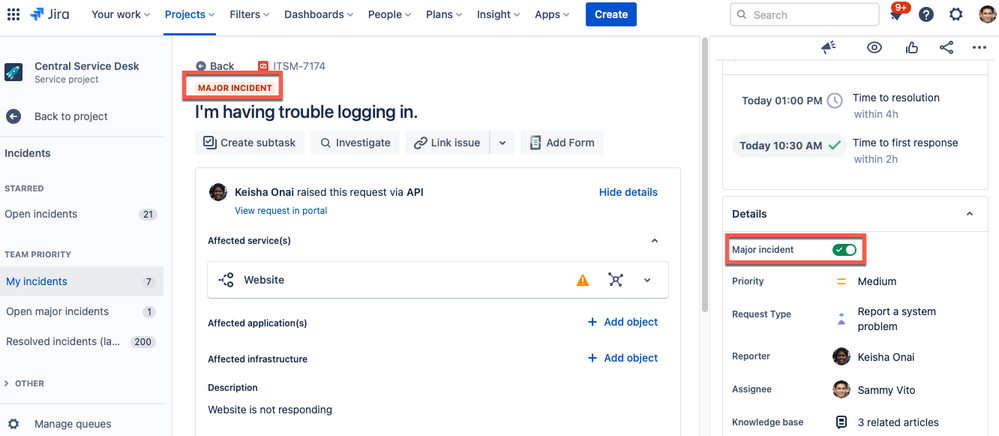Click the Add Form button

(562, 143)
